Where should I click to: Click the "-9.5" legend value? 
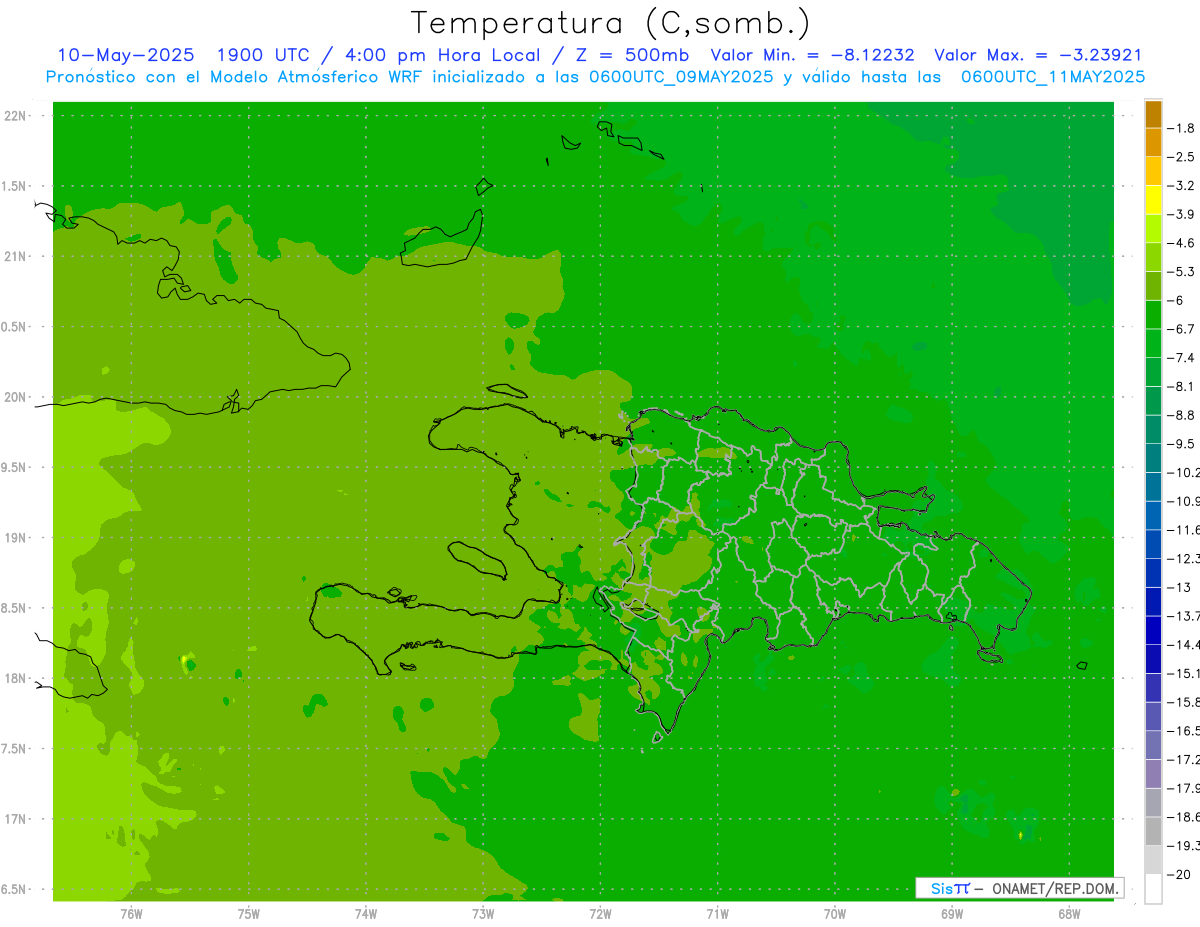[x=1182, y=444]
